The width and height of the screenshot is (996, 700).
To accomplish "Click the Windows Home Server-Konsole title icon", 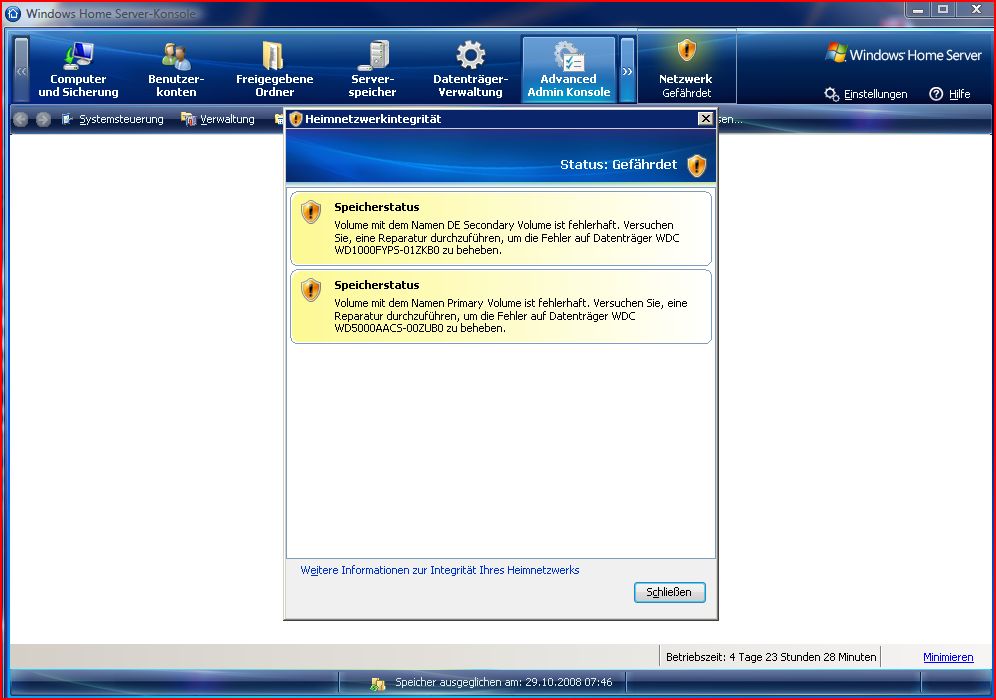I will [13, 13].
